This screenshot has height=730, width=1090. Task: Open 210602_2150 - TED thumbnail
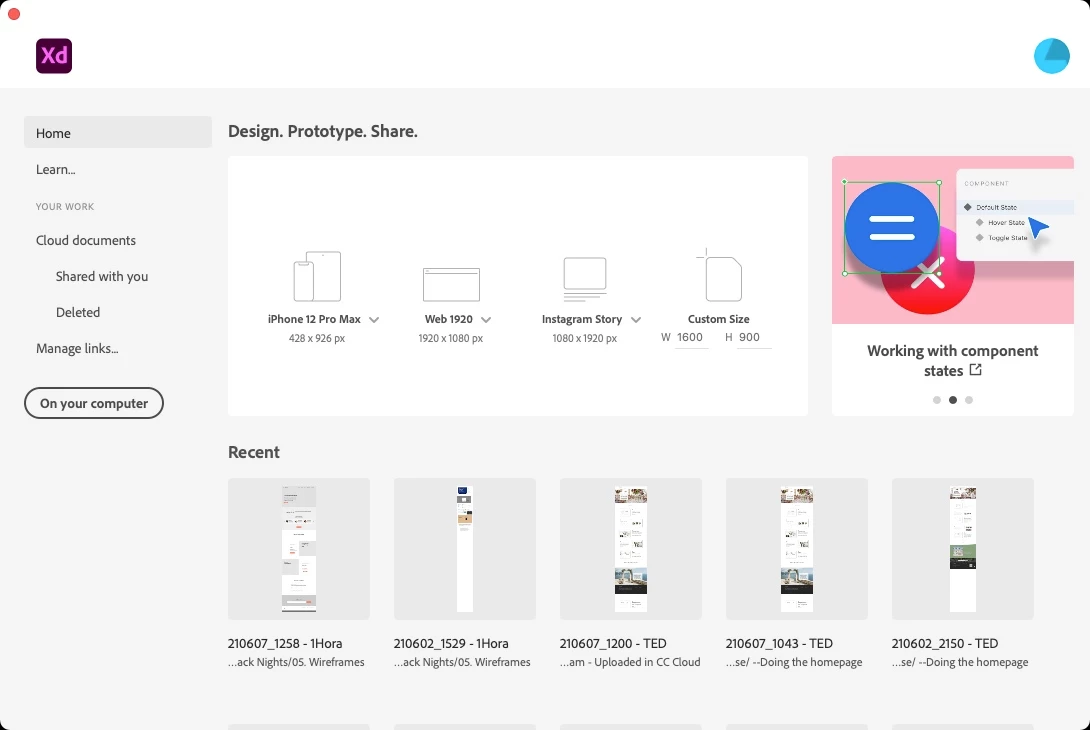coord(963,549)
